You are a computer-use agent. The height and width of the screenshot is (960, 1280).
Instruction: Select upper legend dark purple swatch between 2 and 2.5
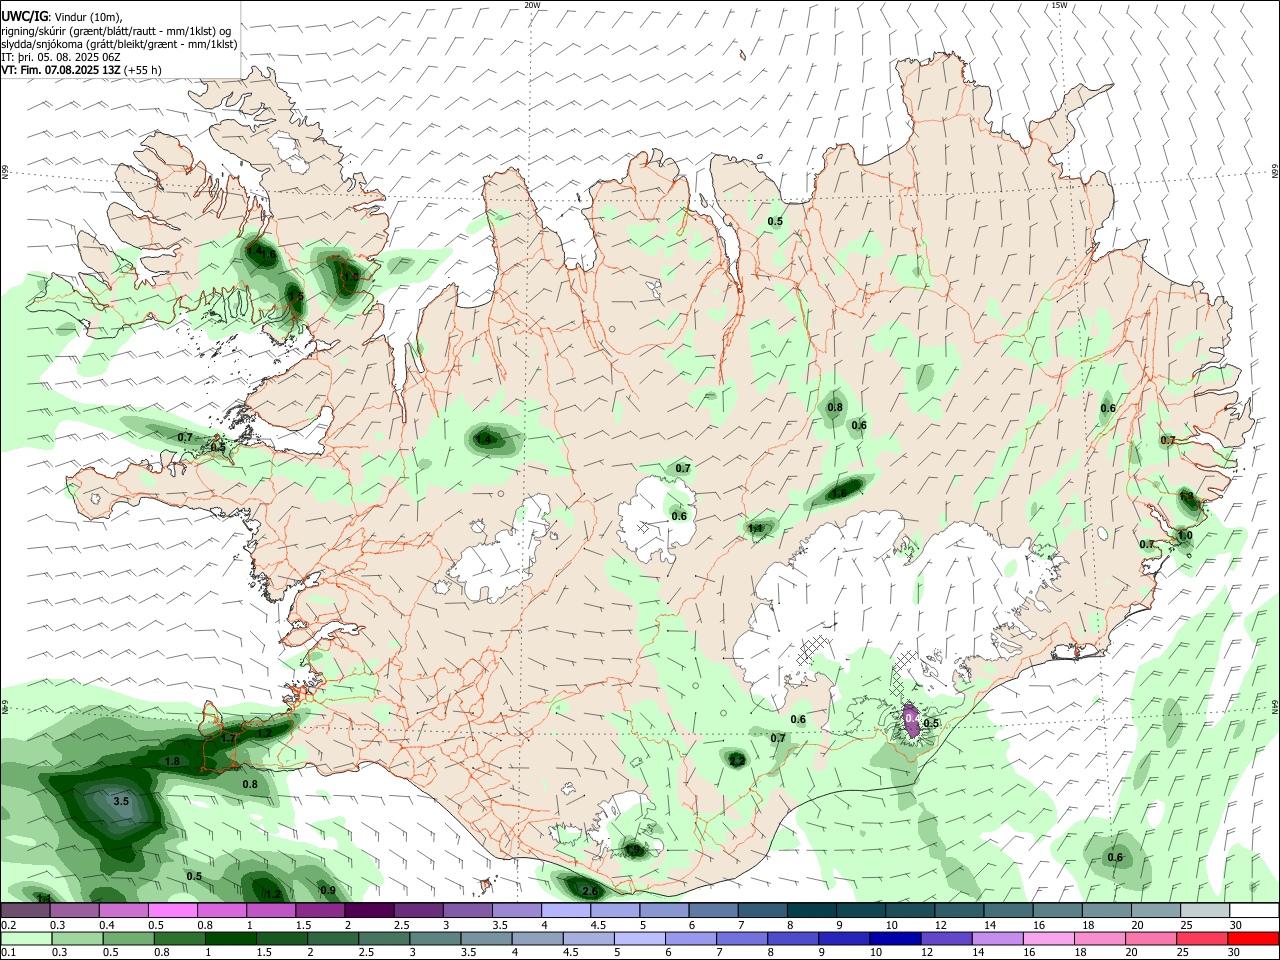pyautogui.click(x=369, y=910)
